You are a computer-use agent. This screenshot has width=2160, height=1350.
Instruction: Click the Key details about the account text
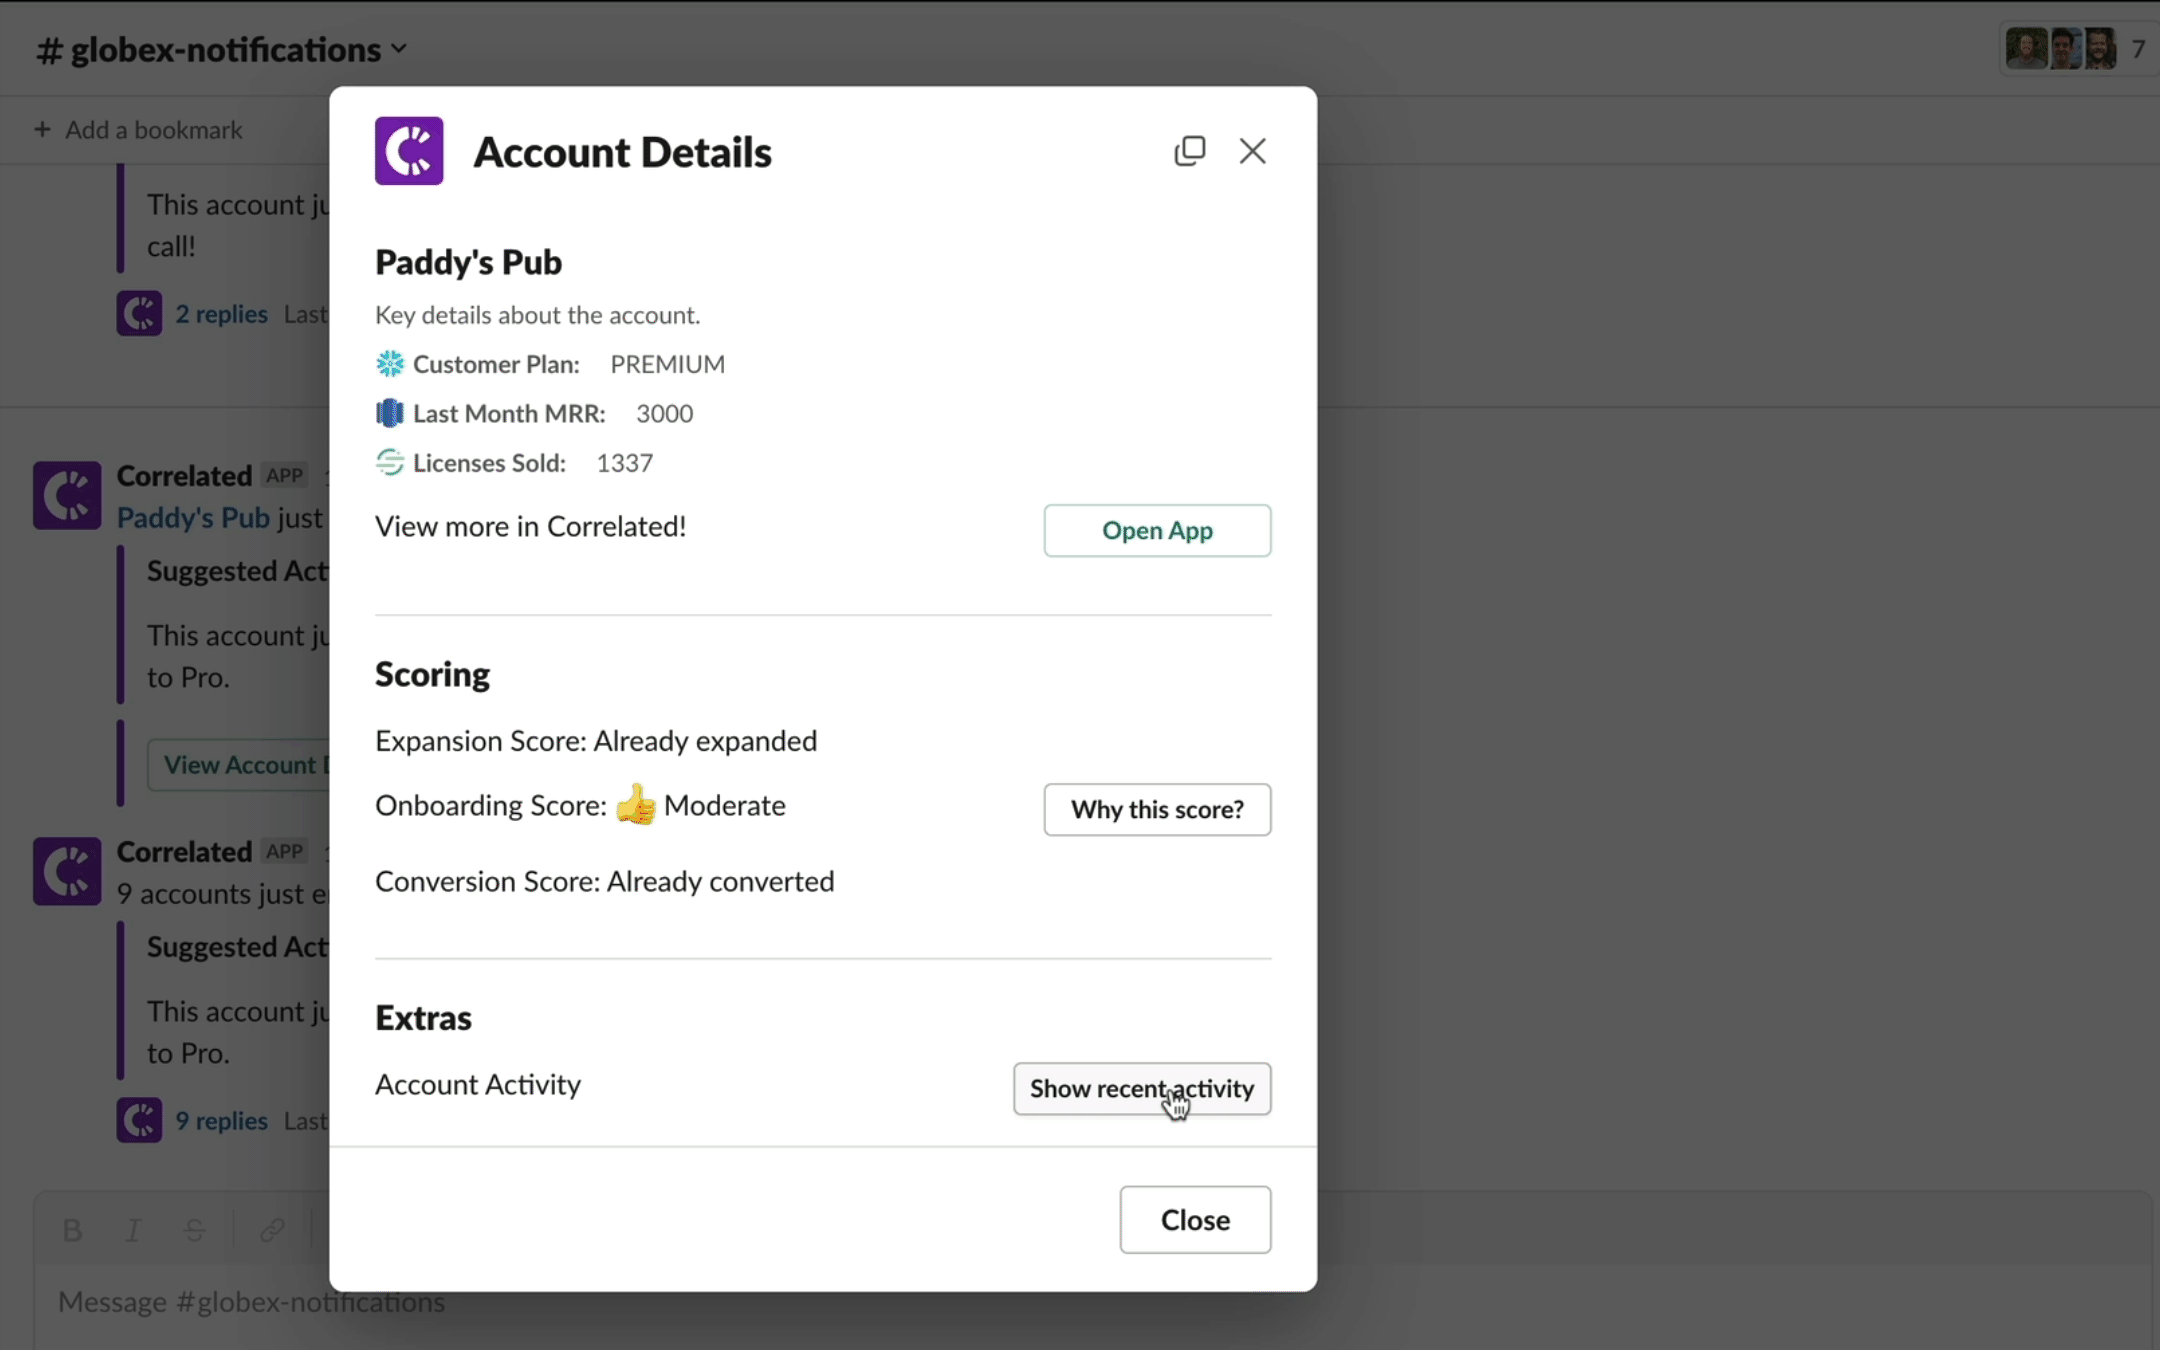[538, 315]
